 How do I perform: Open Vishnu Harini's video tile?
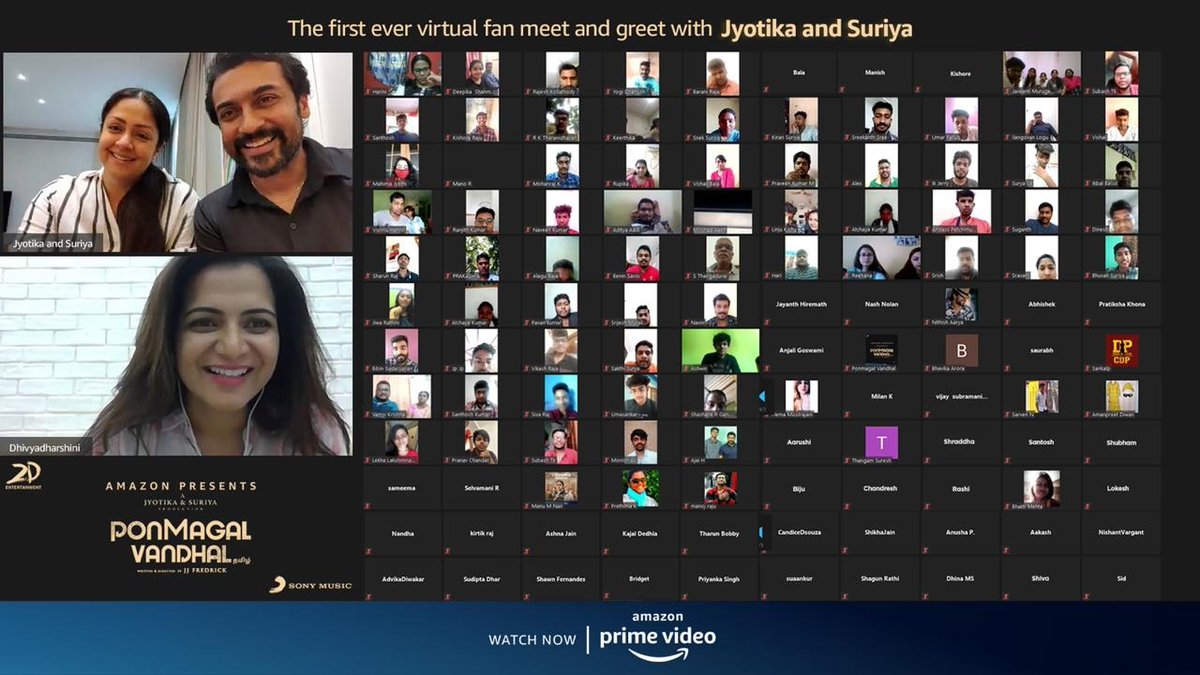pyautogui.click(x=402, y=212)
